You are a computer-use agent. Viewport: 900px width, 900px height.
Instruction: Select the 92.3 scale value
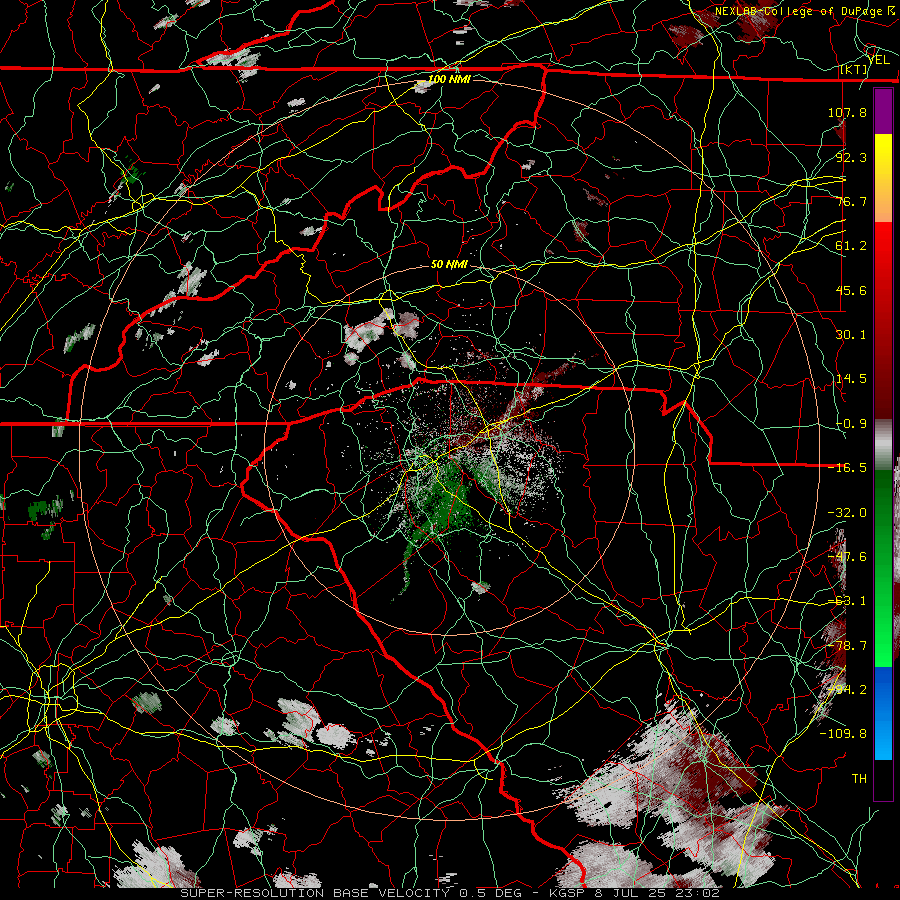coord(851,157)
